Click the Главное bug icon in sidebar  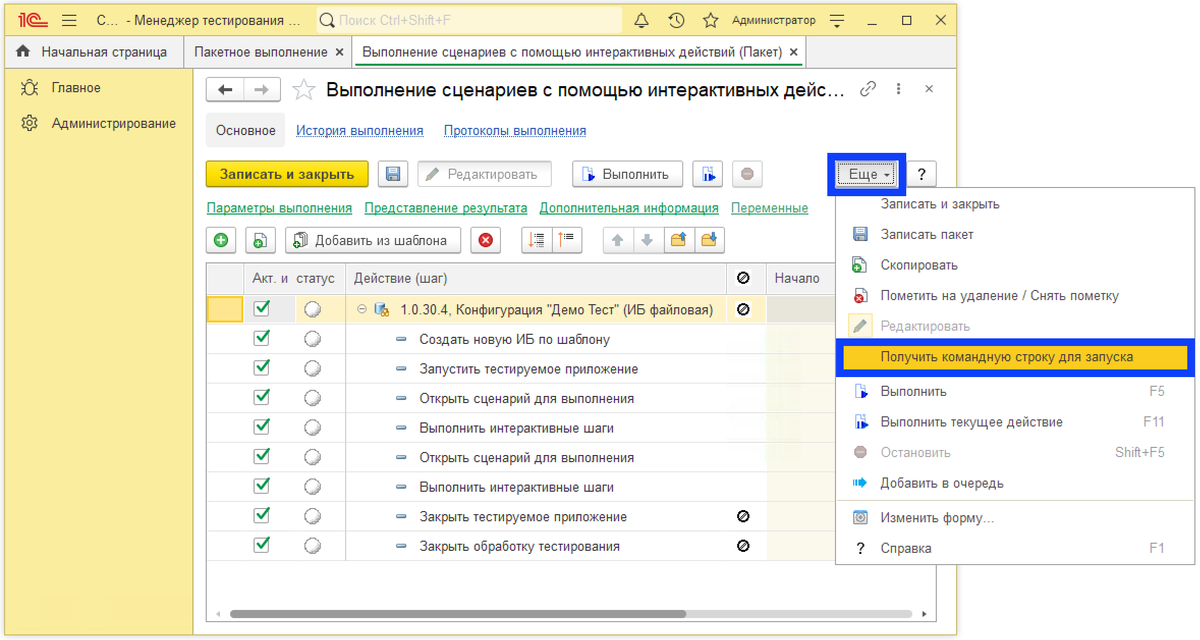[29, 88]
